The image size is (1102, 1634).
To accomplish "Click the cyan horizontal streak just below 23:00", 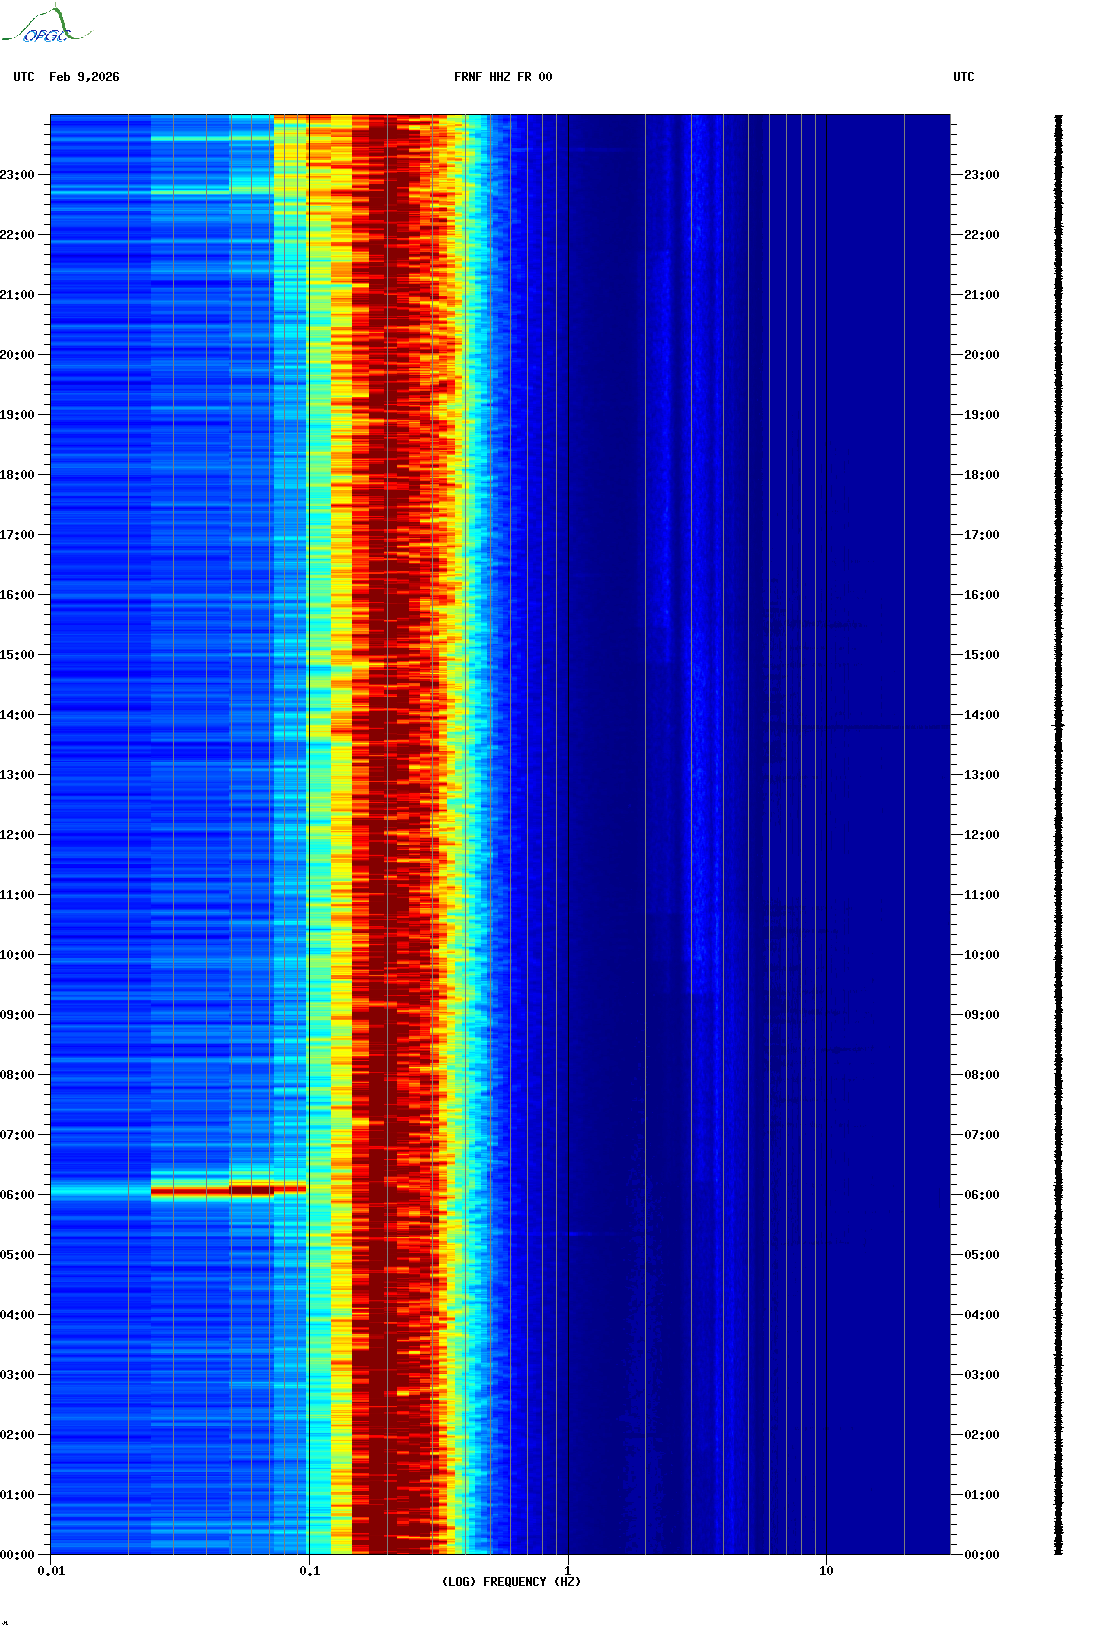I will (x=210, y=190).
